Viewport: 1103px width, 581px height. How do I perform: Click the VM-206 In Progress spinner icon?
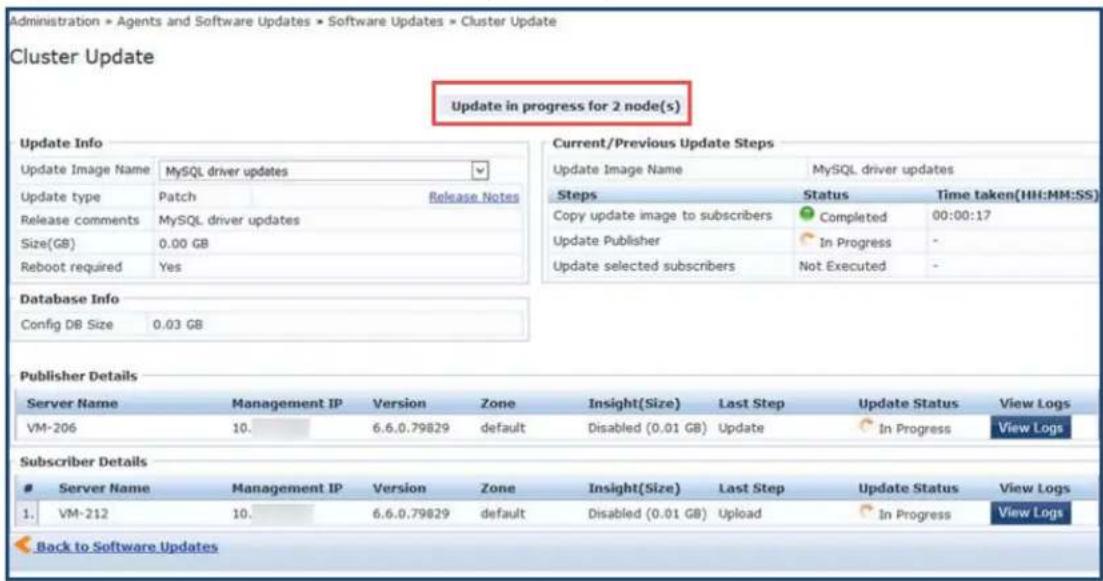click(866, 426)
